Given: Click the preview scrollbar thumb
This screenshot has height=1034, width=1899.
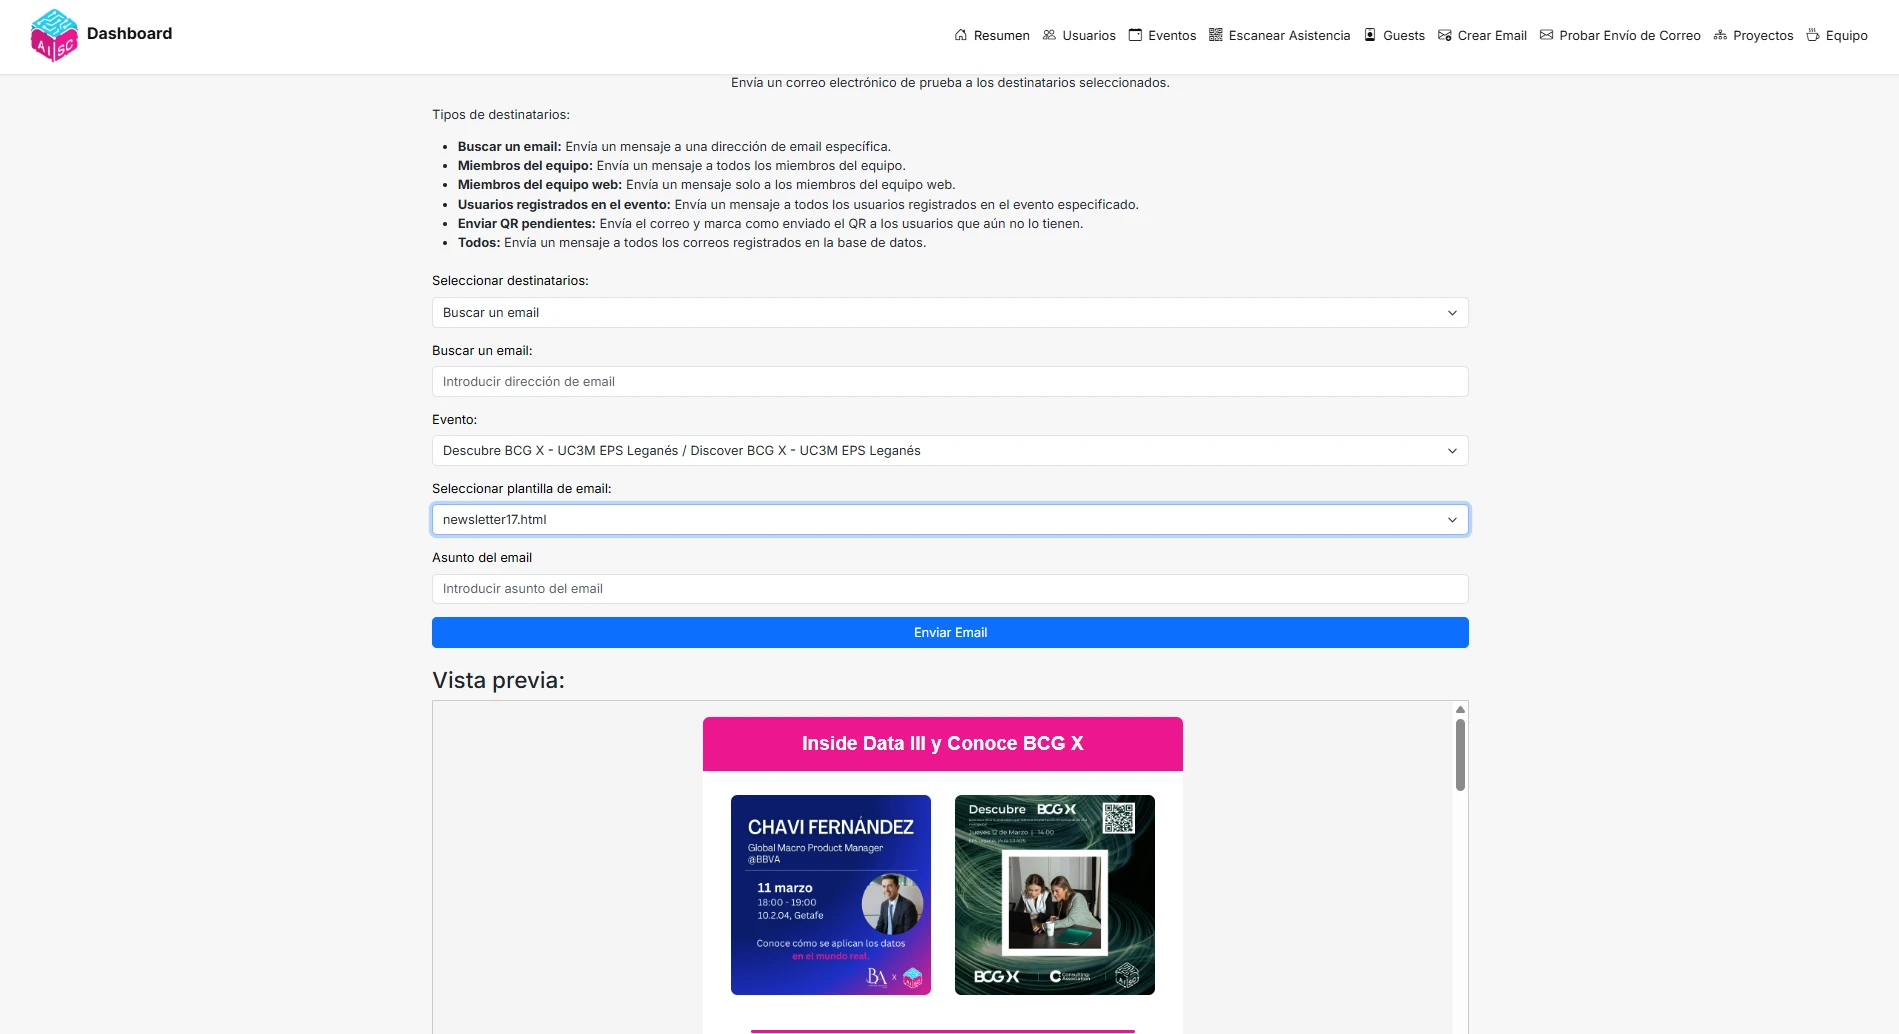Looking at the screenshot, I should pyautogui.click(x=1460, y=755).
